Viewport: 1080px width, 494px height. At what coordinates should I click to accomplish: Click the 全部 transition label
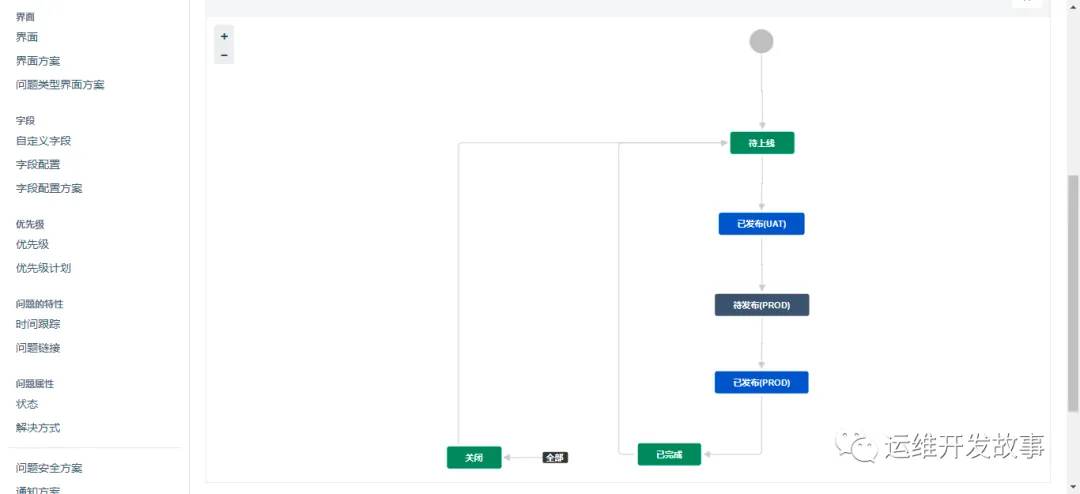tap(555, 457)
